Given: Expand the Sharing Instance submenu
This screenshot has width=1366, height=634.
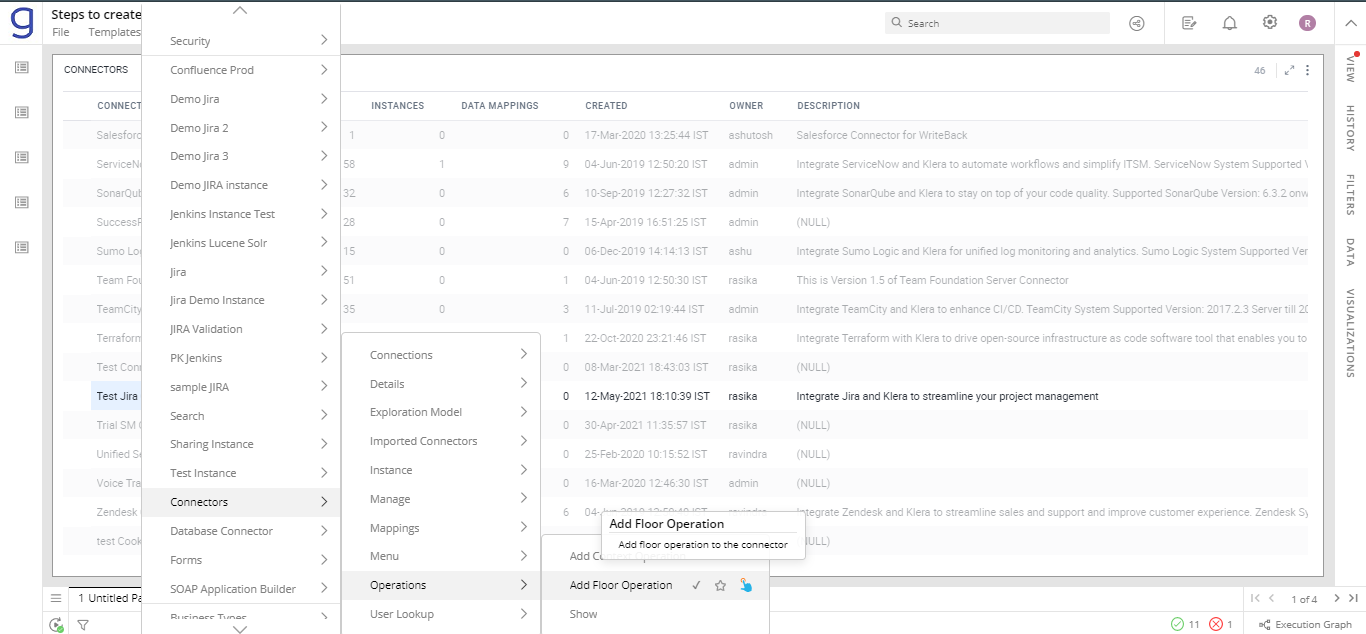Looking at the screenshot, I should pyautogui.click(x=324, y=444).
